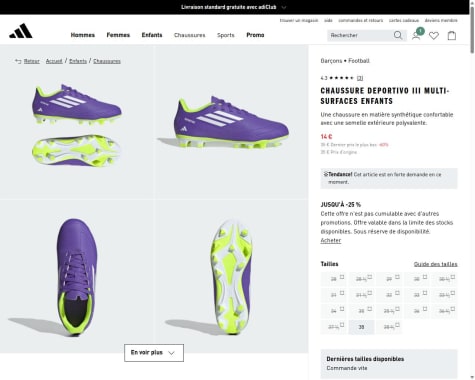Click the Rechercher search field
Image resolution: width=475 pixels, height=380 pixels.
point(360,35)
